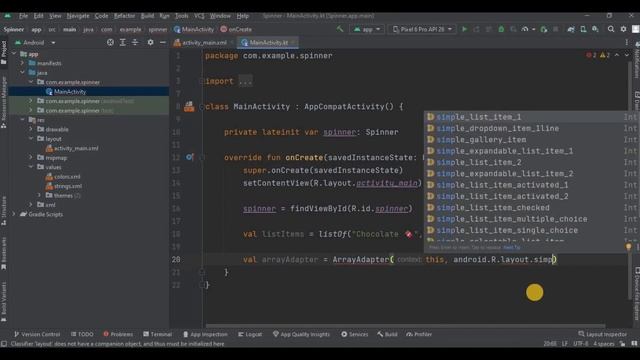Image resolution: width=640 pixels, height=360 pixels.
Task: Open Project panel options gear
Action: [x=151, y=42]
